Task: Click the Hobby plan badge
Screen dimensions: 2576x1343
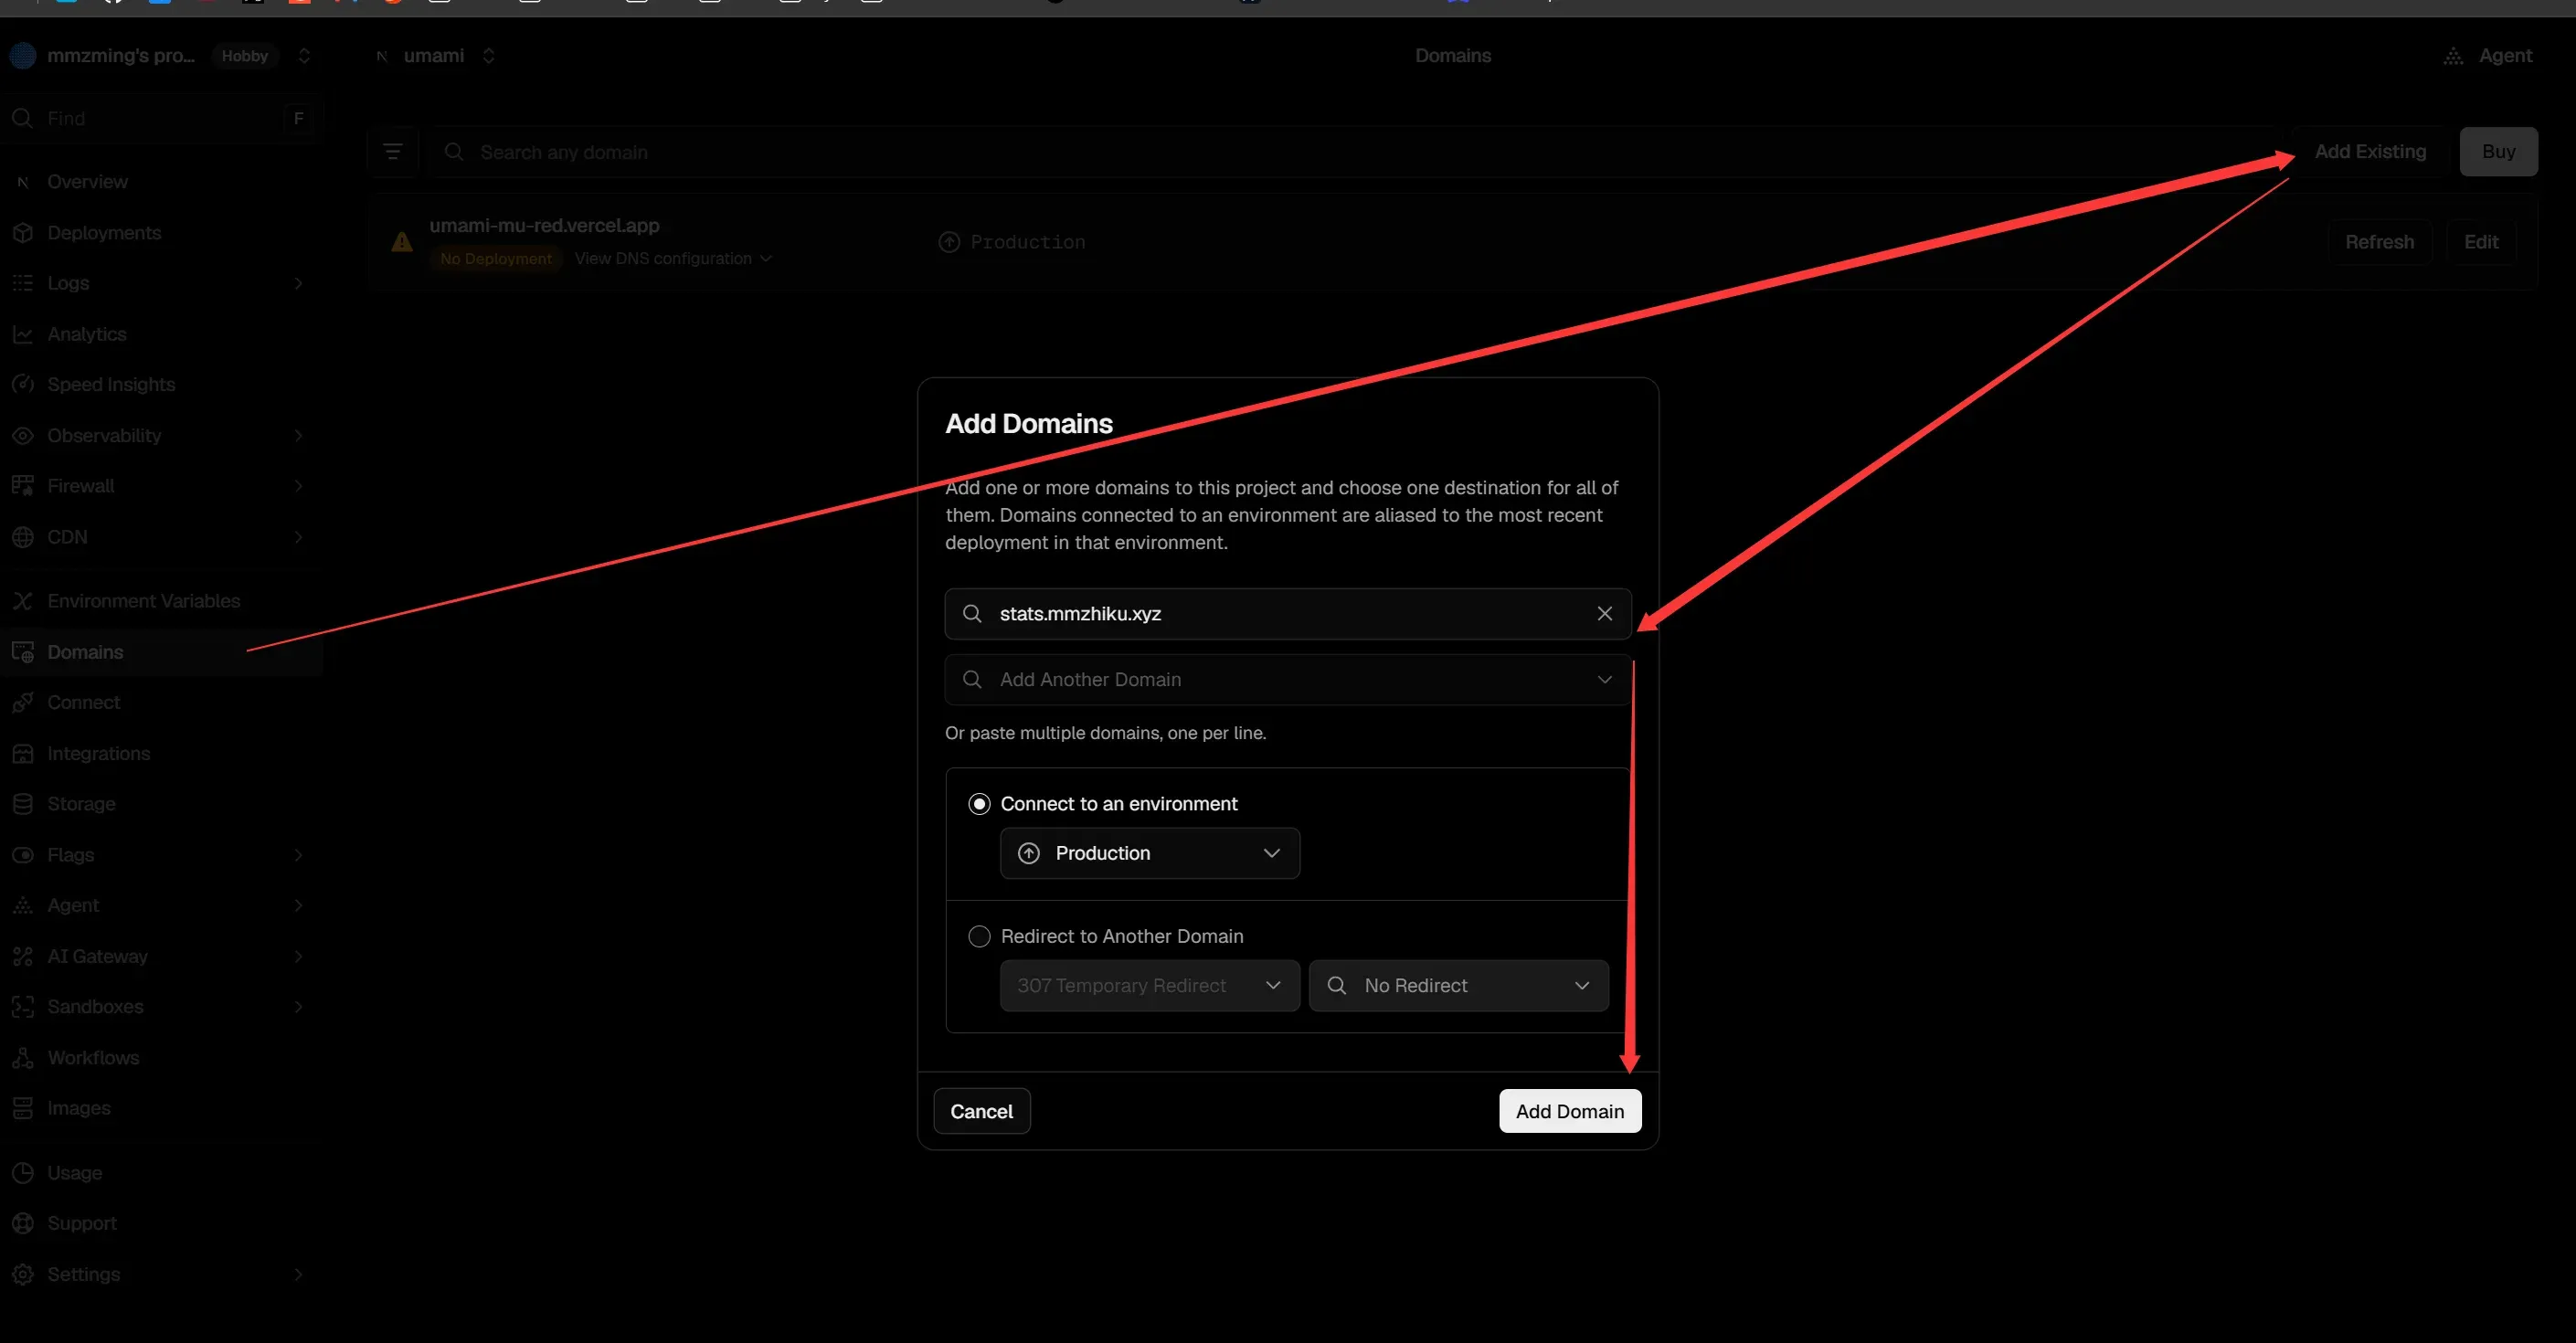Action: (x=245, y=56)
